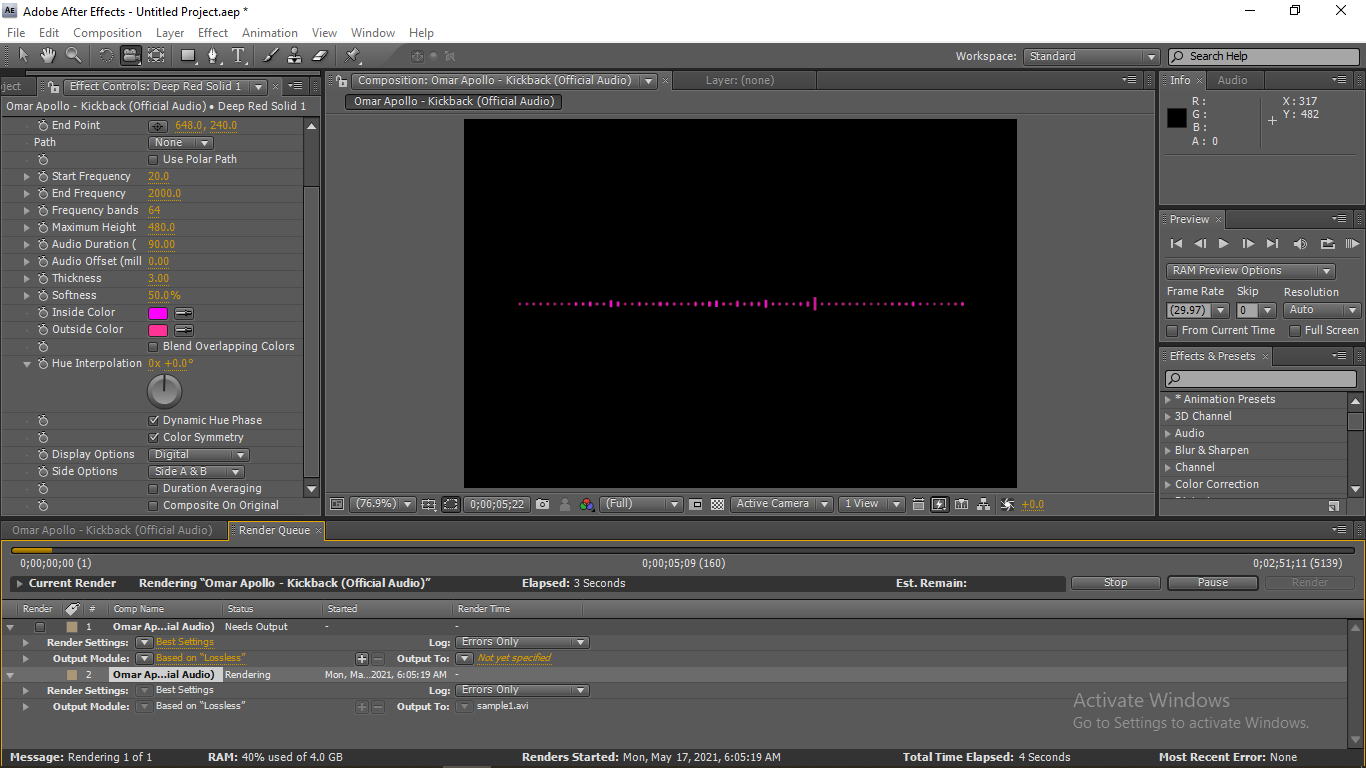Open Composition Flowchart button
1366x768 pixels.
(984, 505)
